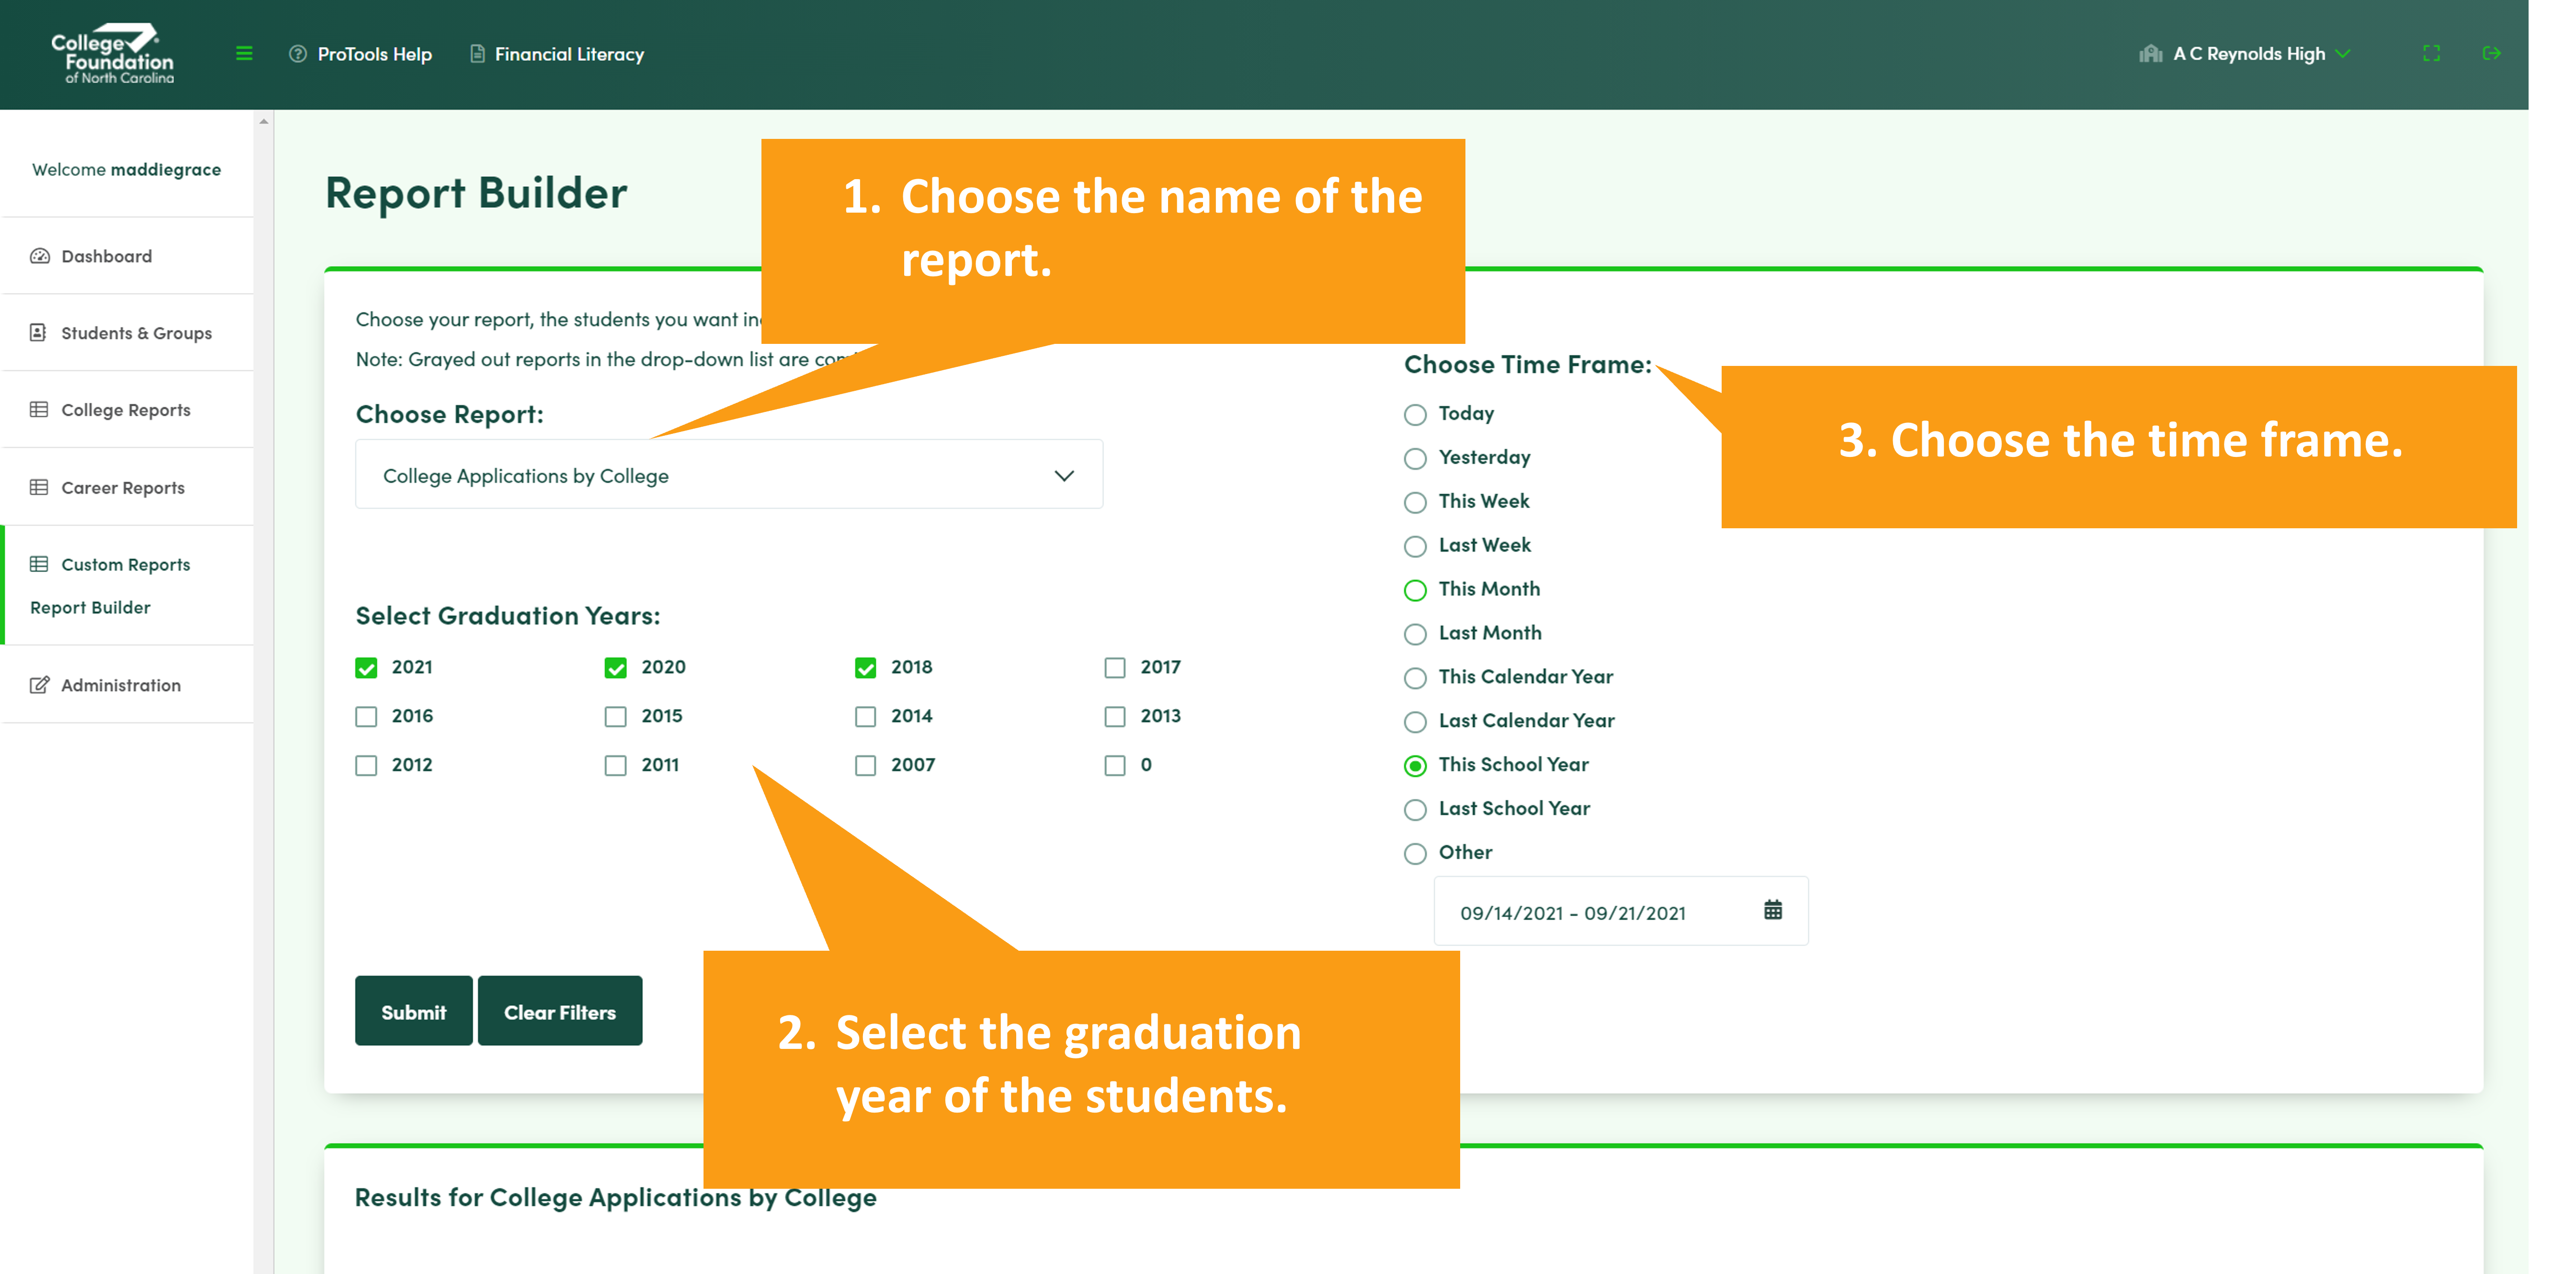Uncheck the 2021 graduation year

[366, 668]
